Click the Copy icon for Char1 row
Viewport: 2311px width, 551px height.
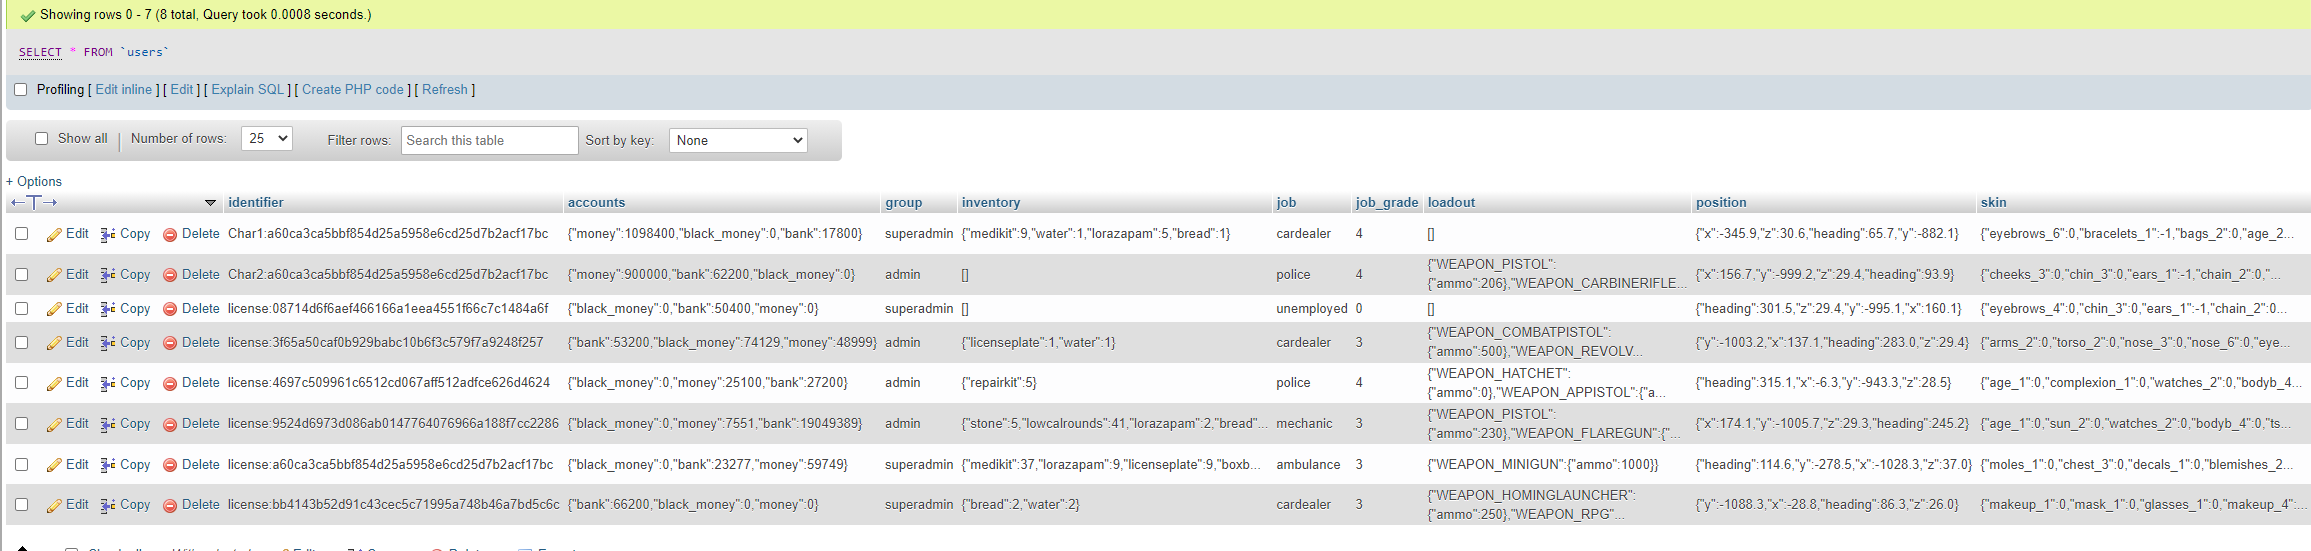[108, 234]
